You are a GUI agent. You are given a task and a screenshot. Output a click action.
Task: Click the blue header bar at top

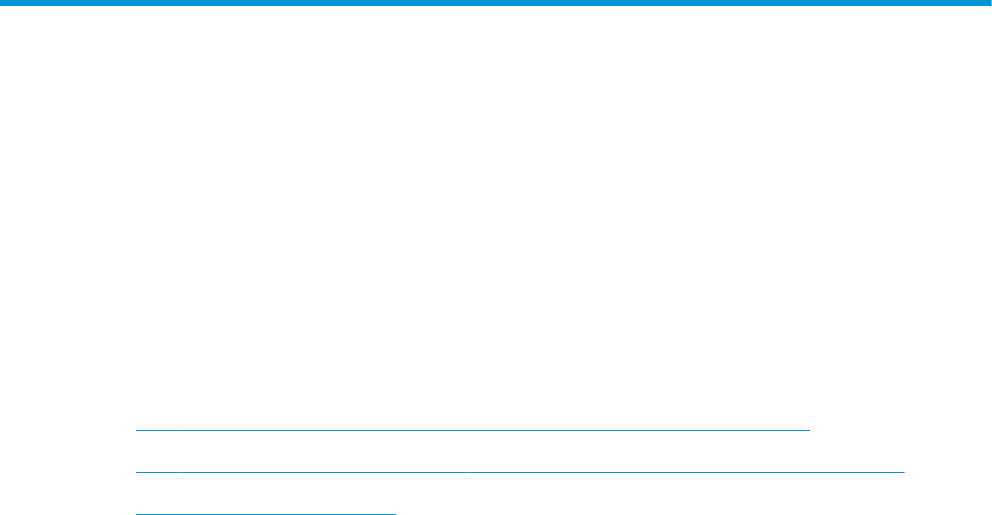click(496, 3)
